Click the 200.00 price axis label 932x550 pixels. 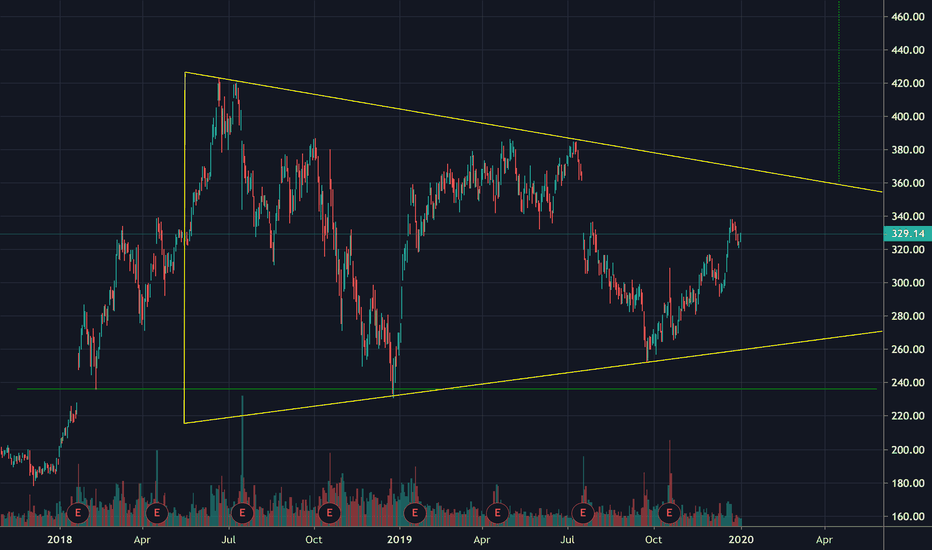pos(908,450)
